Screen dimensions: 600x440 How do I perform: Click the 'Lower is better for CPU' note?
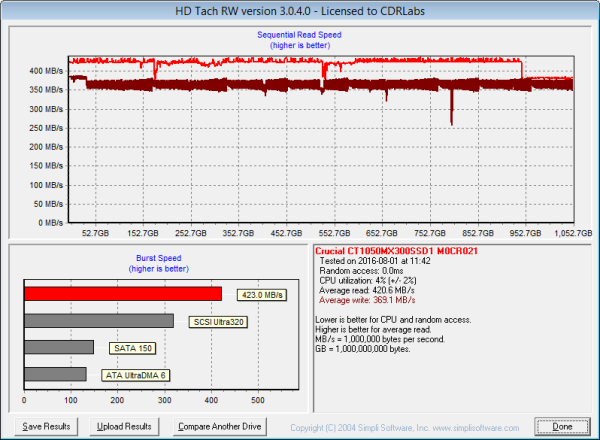click(393, 320)
